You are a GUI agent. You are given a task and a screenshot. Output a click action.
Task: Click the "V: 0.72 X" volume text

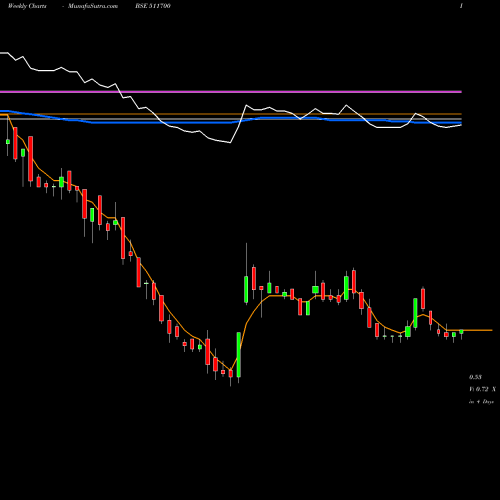tap(482, 389)
